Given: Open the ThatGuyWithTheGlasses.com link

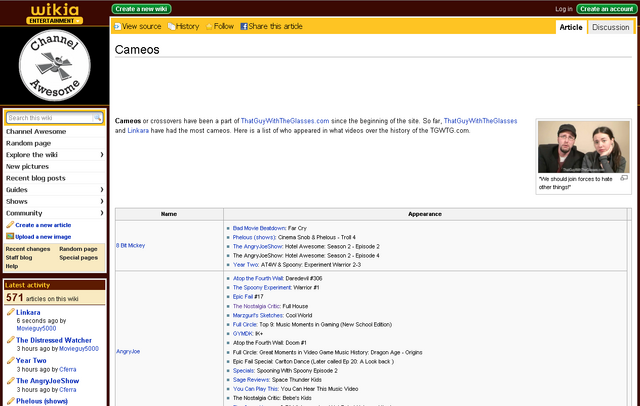Looking at the screenshot, I should (285, 121).
